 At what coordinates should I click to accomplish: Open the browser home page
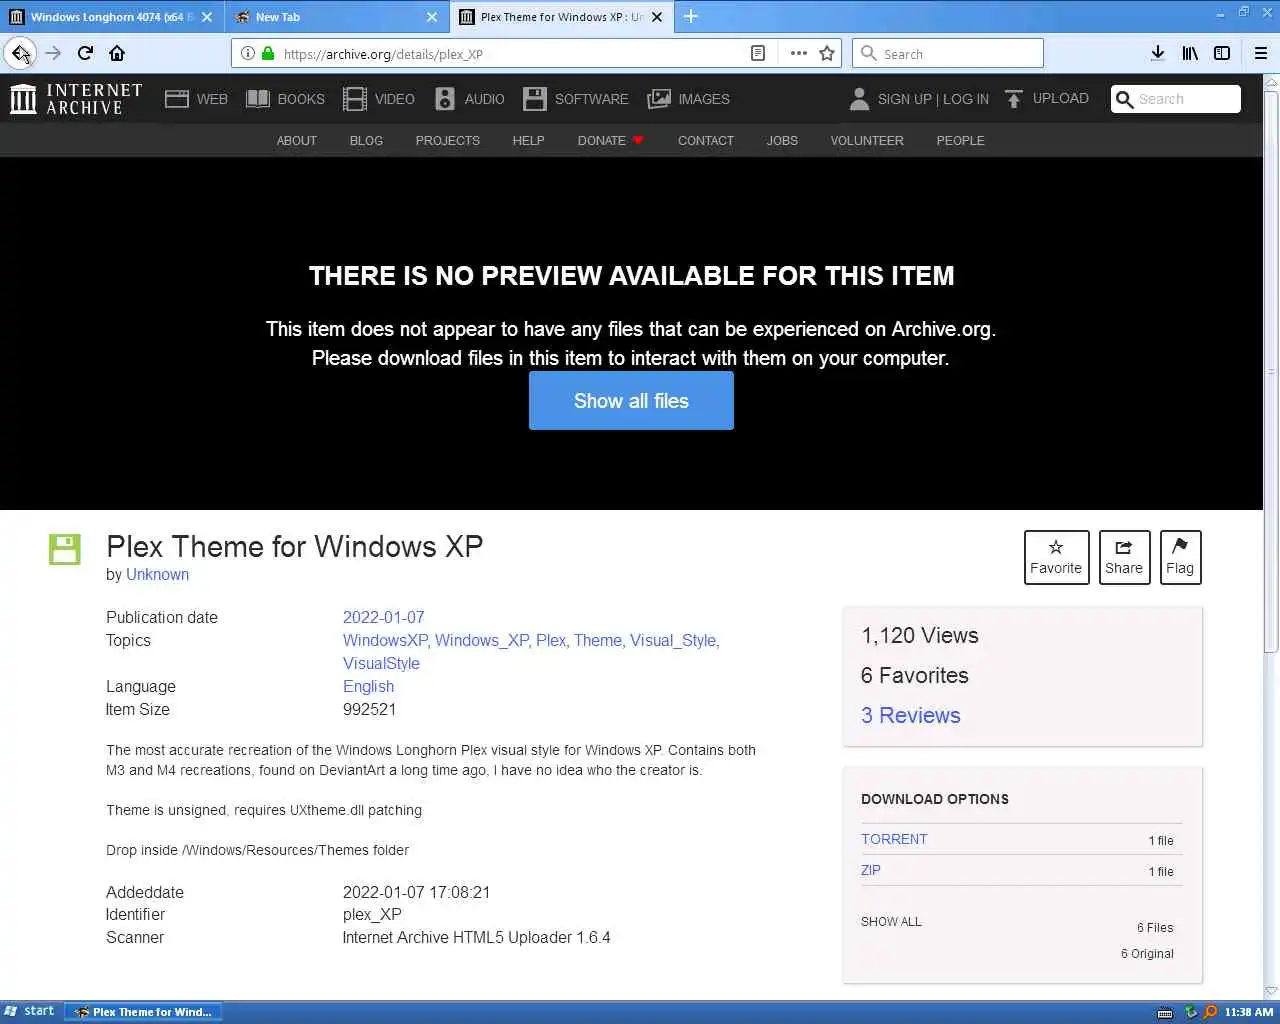pos(117,53)
